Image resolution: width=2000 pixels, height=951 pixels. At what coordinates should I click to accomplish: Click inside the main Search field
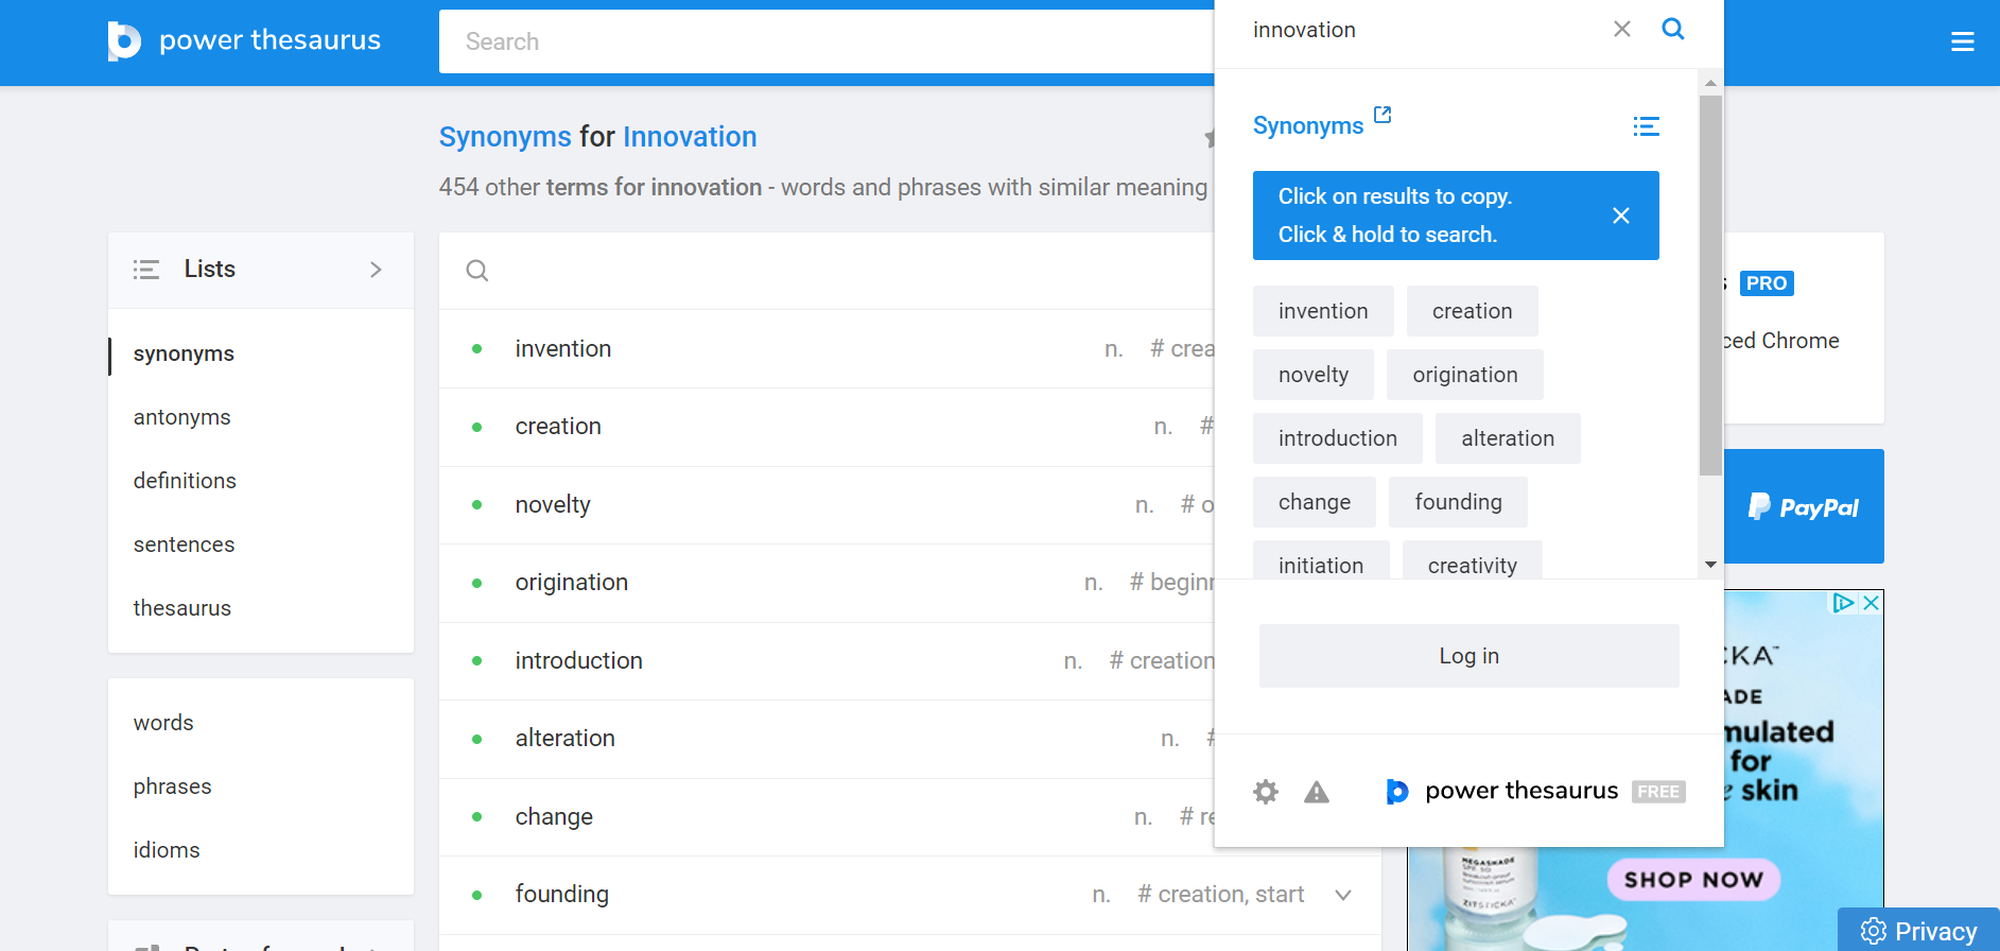[800, 41]
